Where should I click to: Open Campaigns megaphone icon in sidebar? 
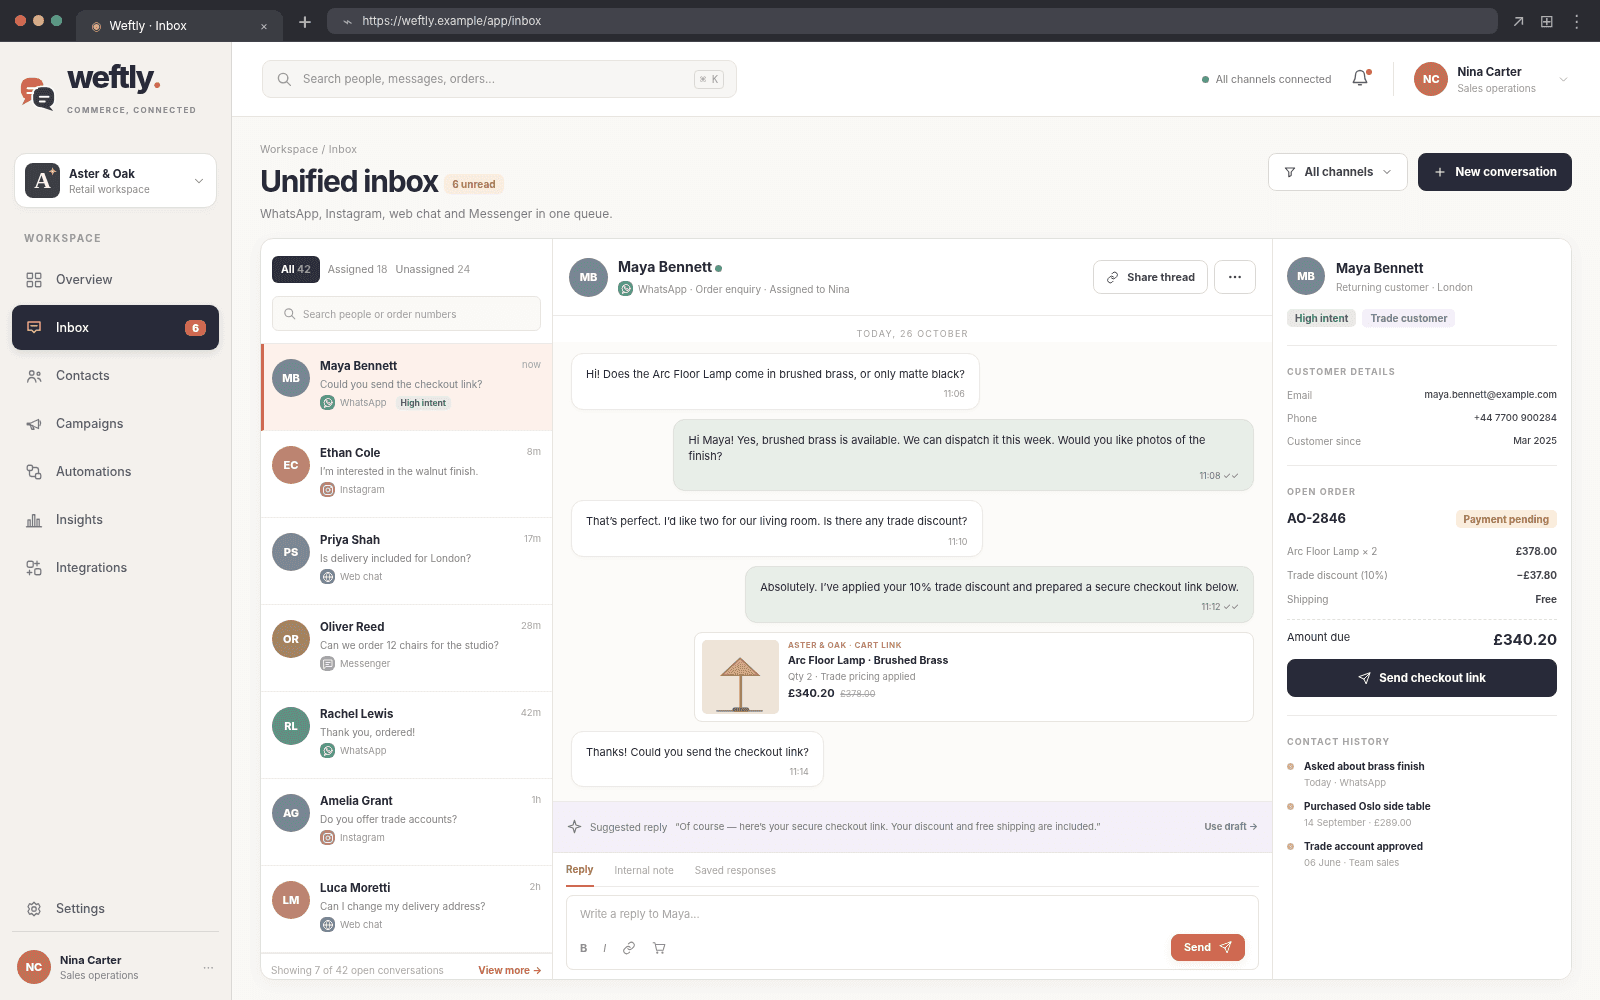pos(34,424)
